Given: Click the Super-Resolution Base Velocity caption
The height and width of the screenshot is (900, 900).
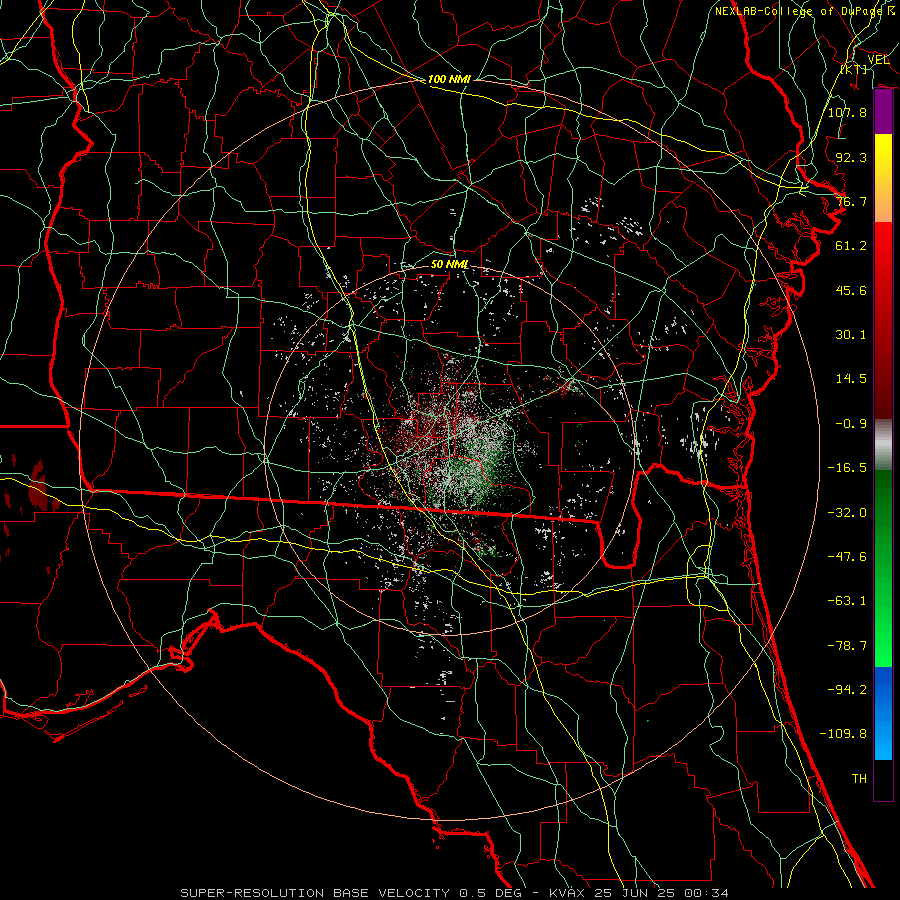Looking at the screenshot, I should tap(455, 893).
